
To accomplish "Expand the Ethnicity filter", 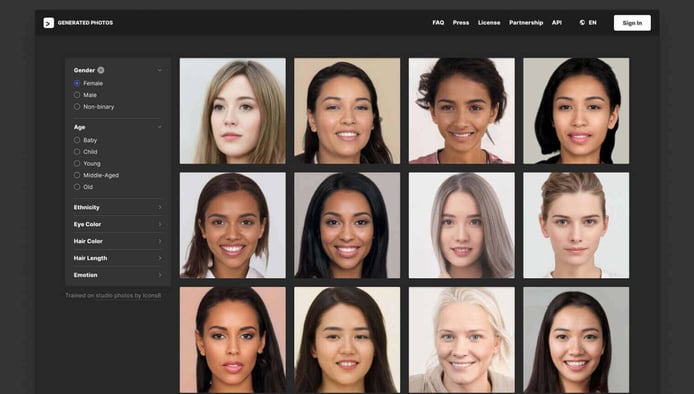I will click(118, 207).
